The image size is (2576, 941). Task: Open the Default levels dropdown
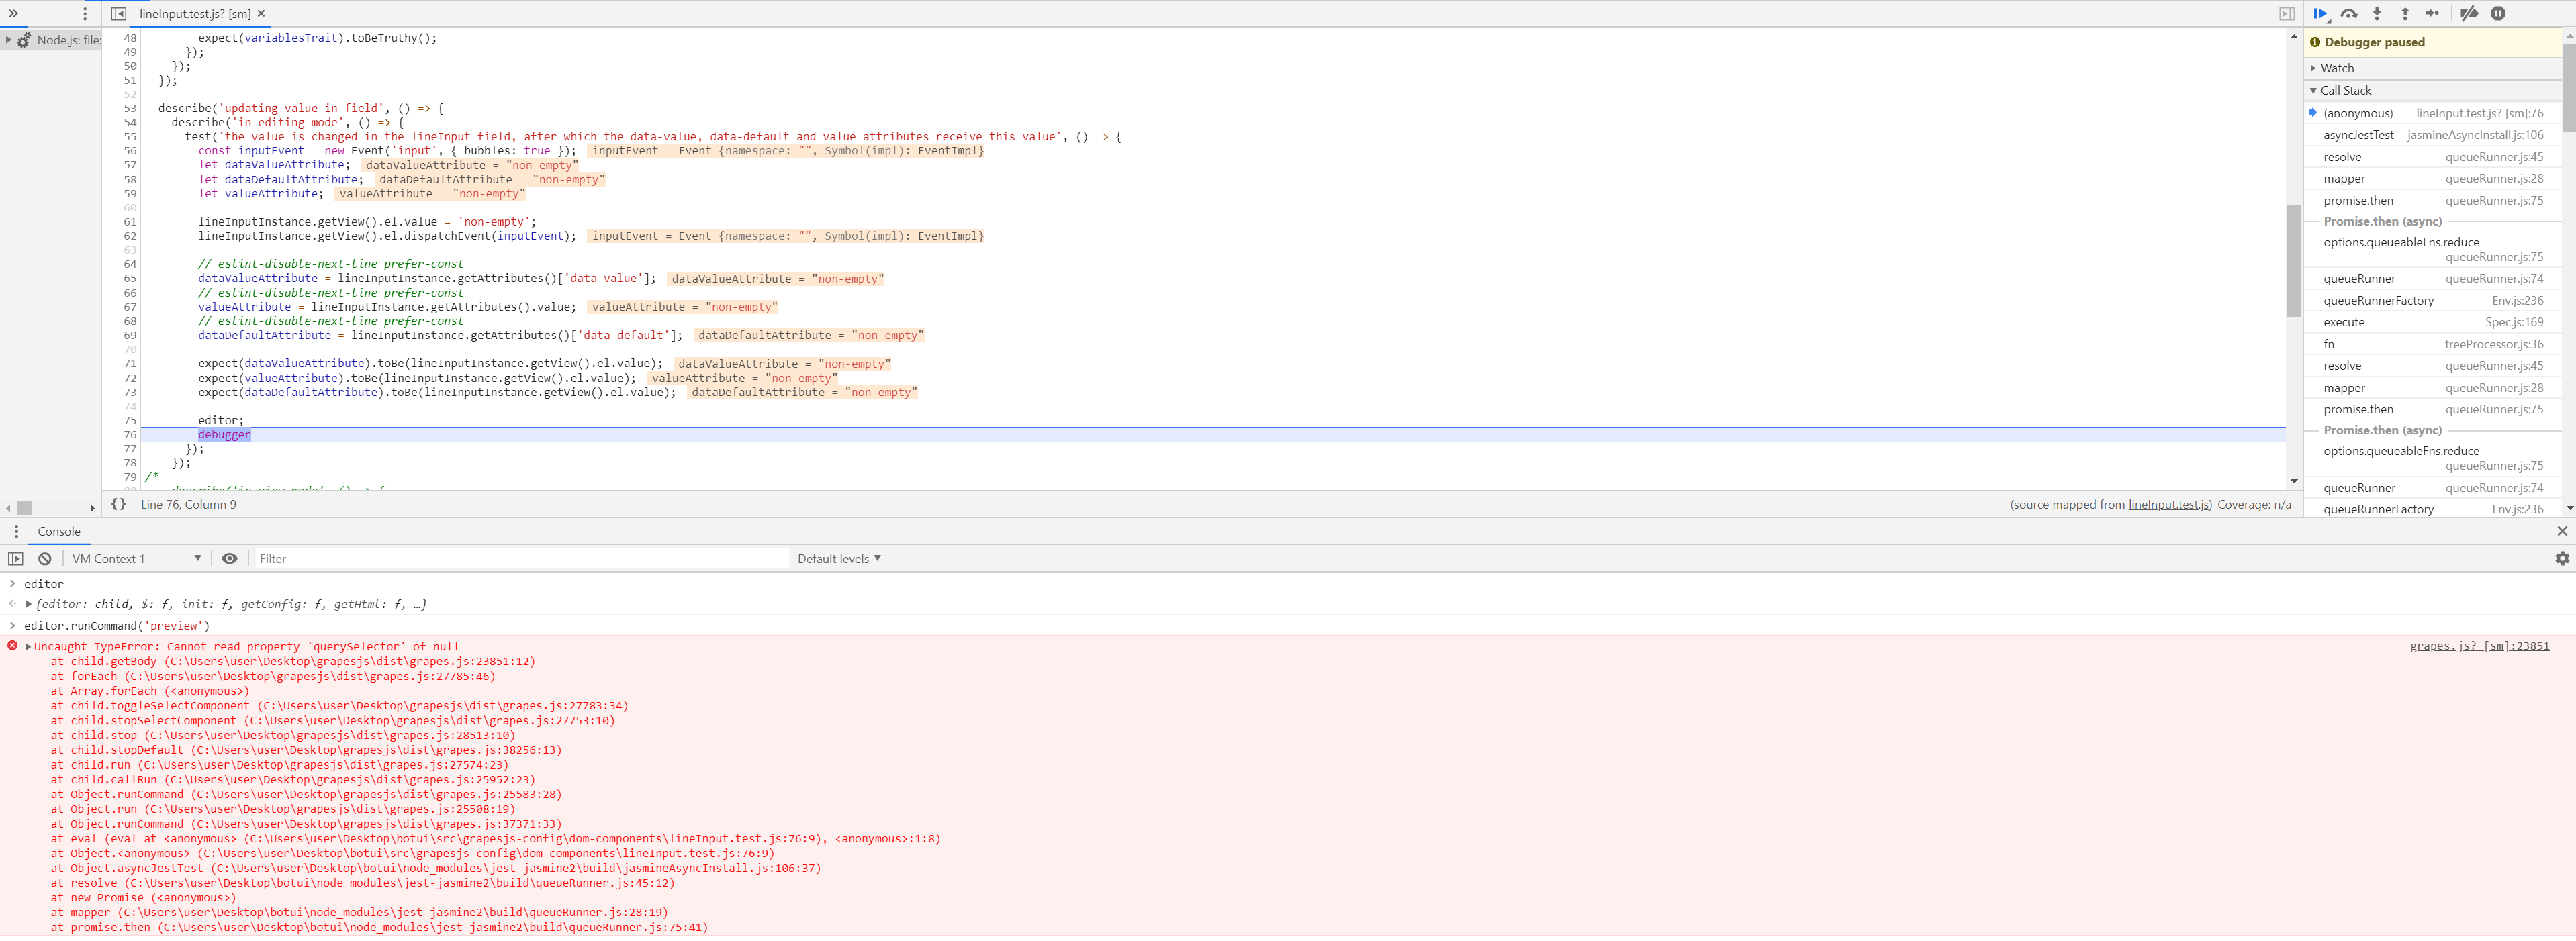pyautogui.click(x=838, y=558)
